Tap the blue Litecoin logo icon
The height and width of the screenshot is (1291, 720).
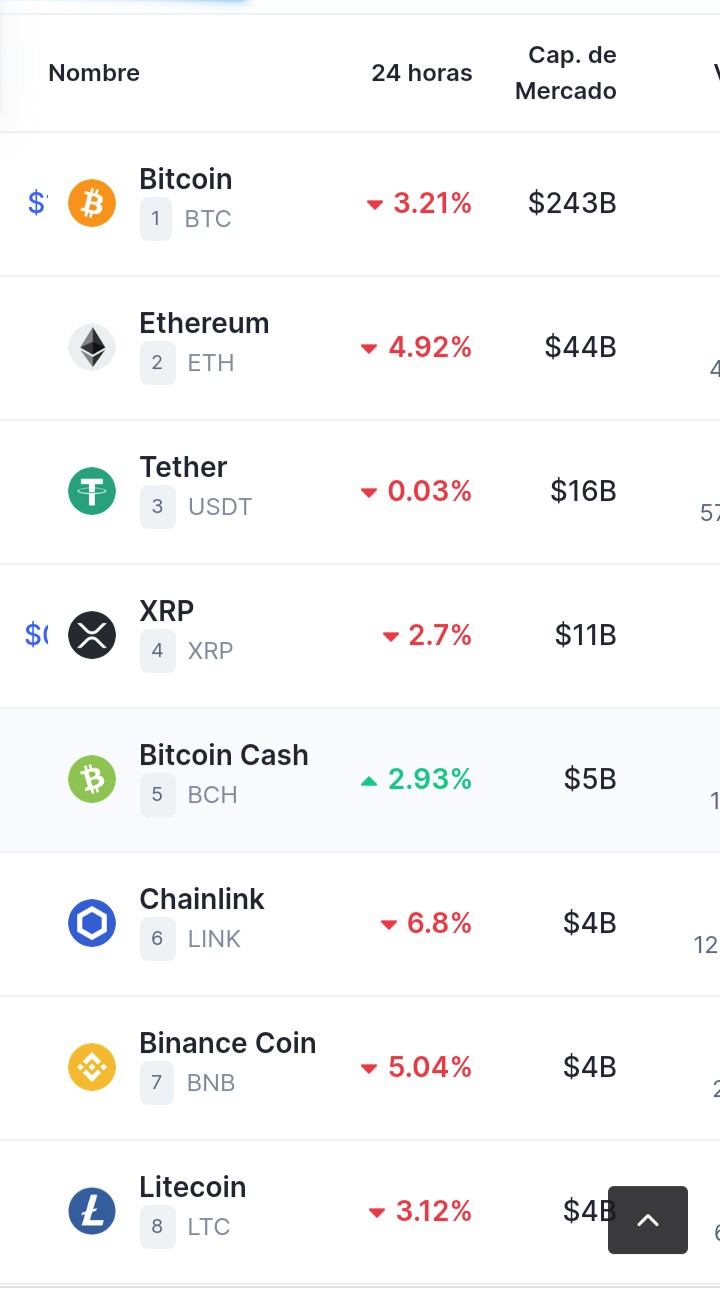pos(92,1211)
